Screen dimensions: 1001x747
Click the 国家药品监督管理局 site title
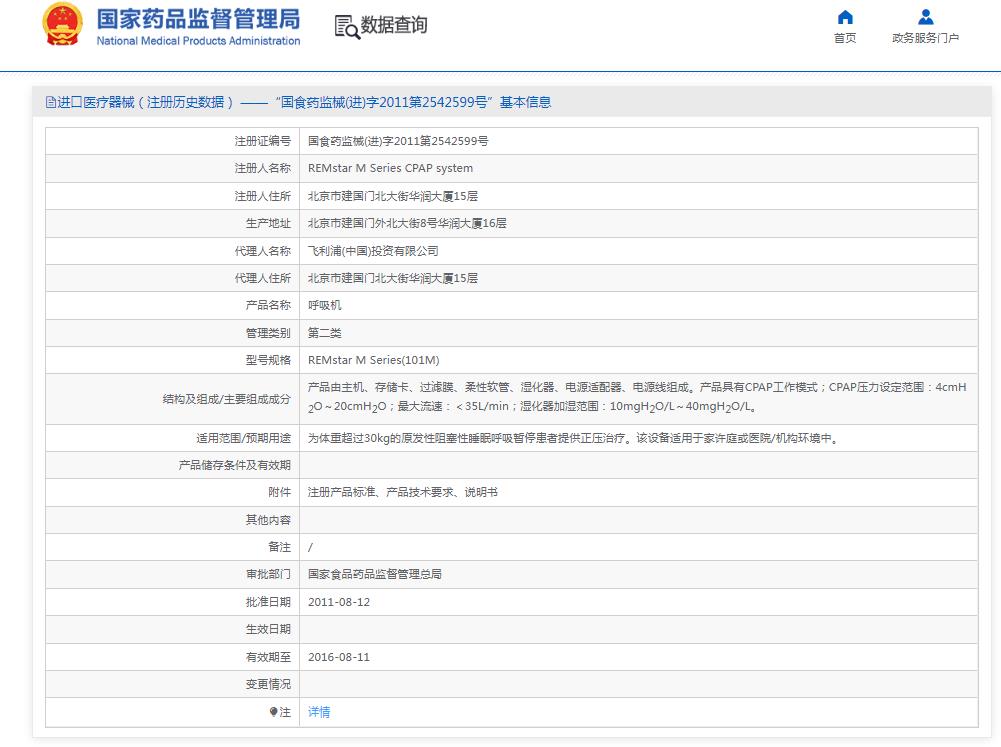coord(198,18)
